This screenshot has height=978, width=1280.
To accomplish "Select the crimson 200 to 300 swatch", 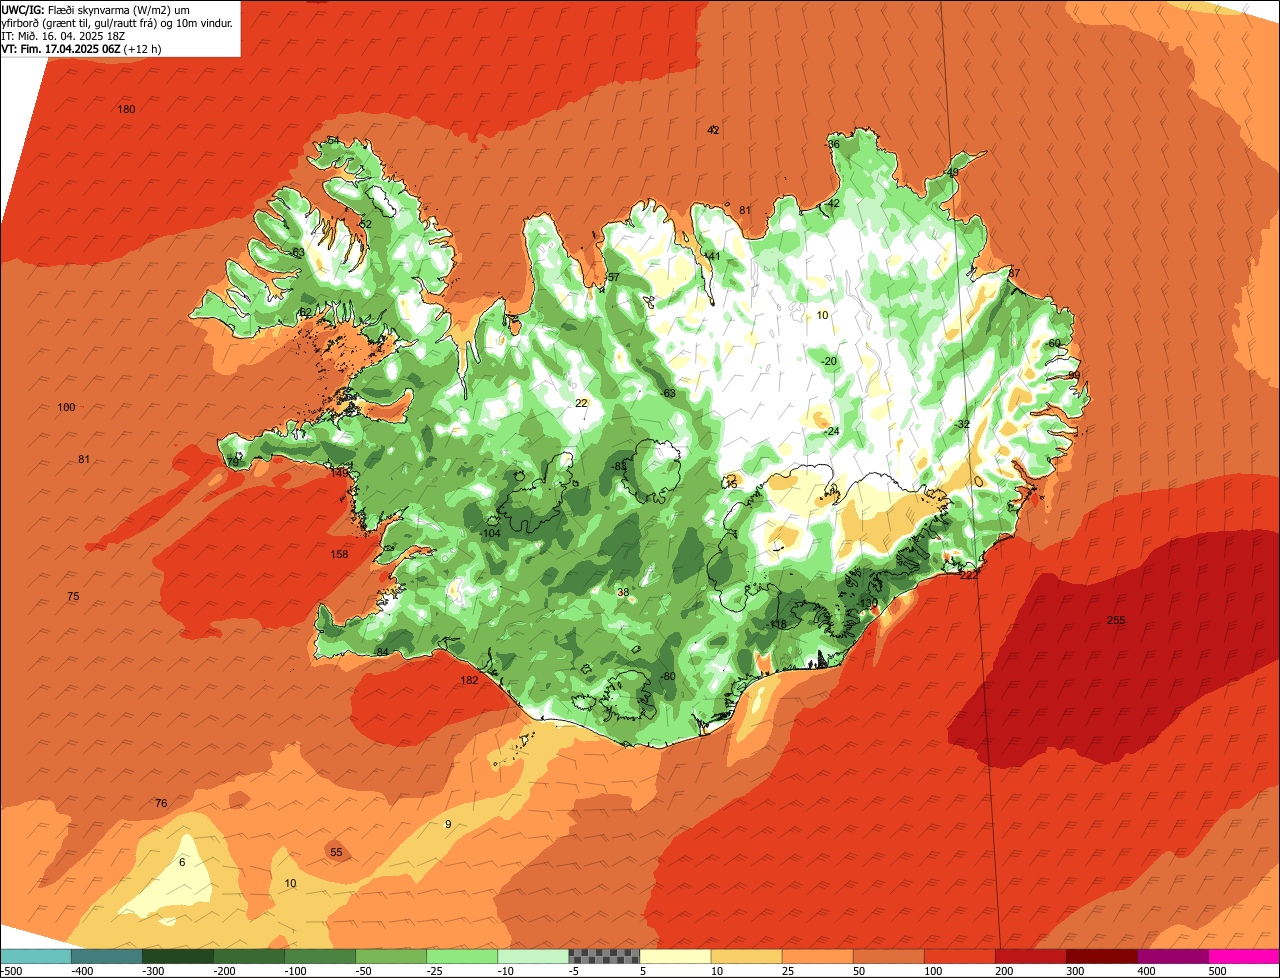I will 1030,956.
